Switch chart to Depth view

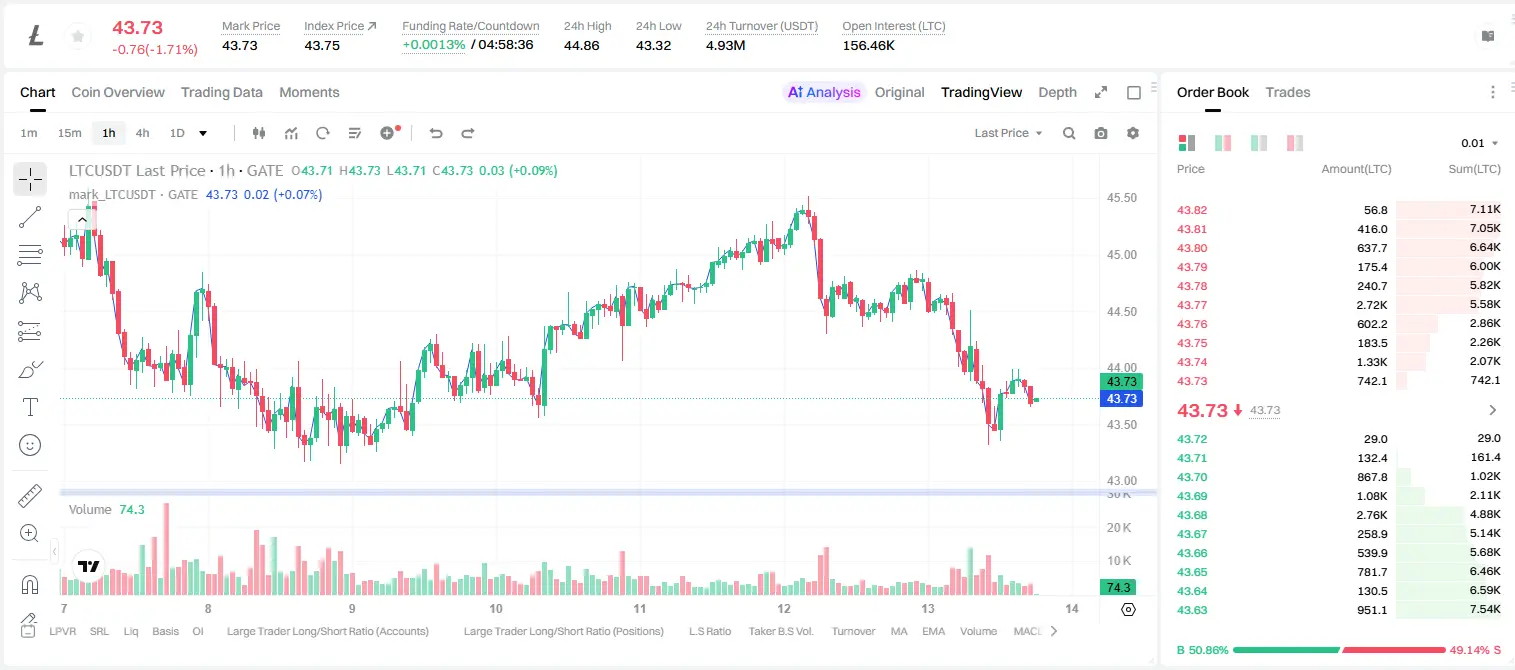click(x=1058, y=92)
